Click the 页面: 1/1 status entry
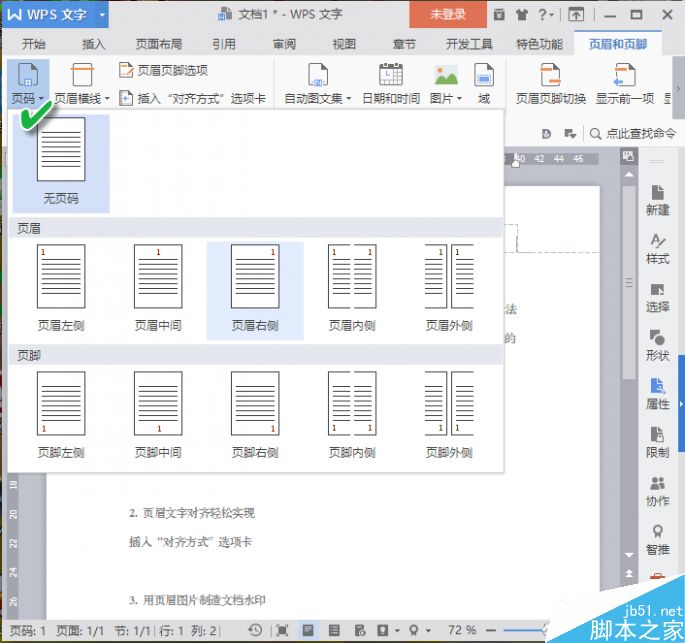This screenshot has height=643, width=685. point(80,631)
